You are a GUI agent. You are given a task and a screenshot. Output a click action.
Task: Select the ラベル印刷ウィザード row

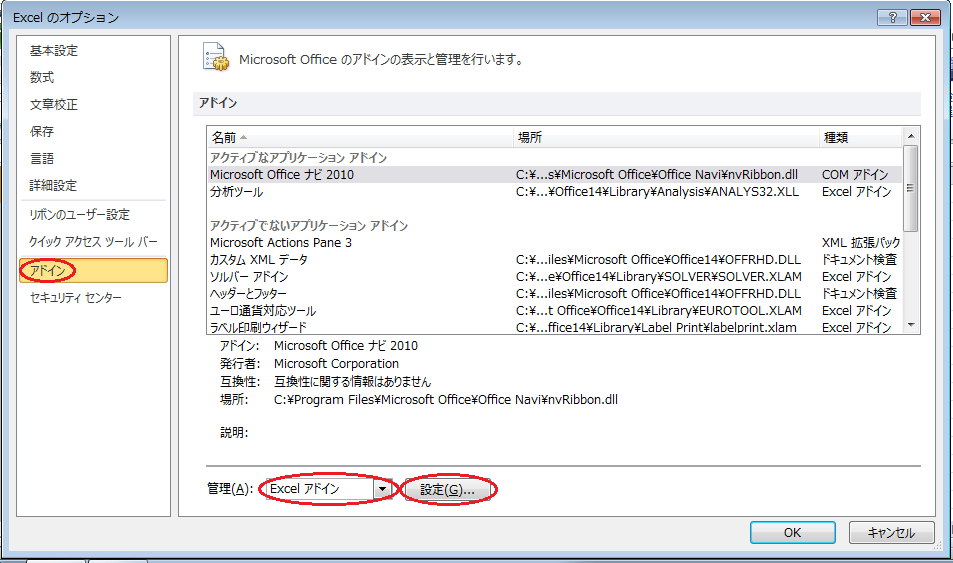[x=555, y=327]
